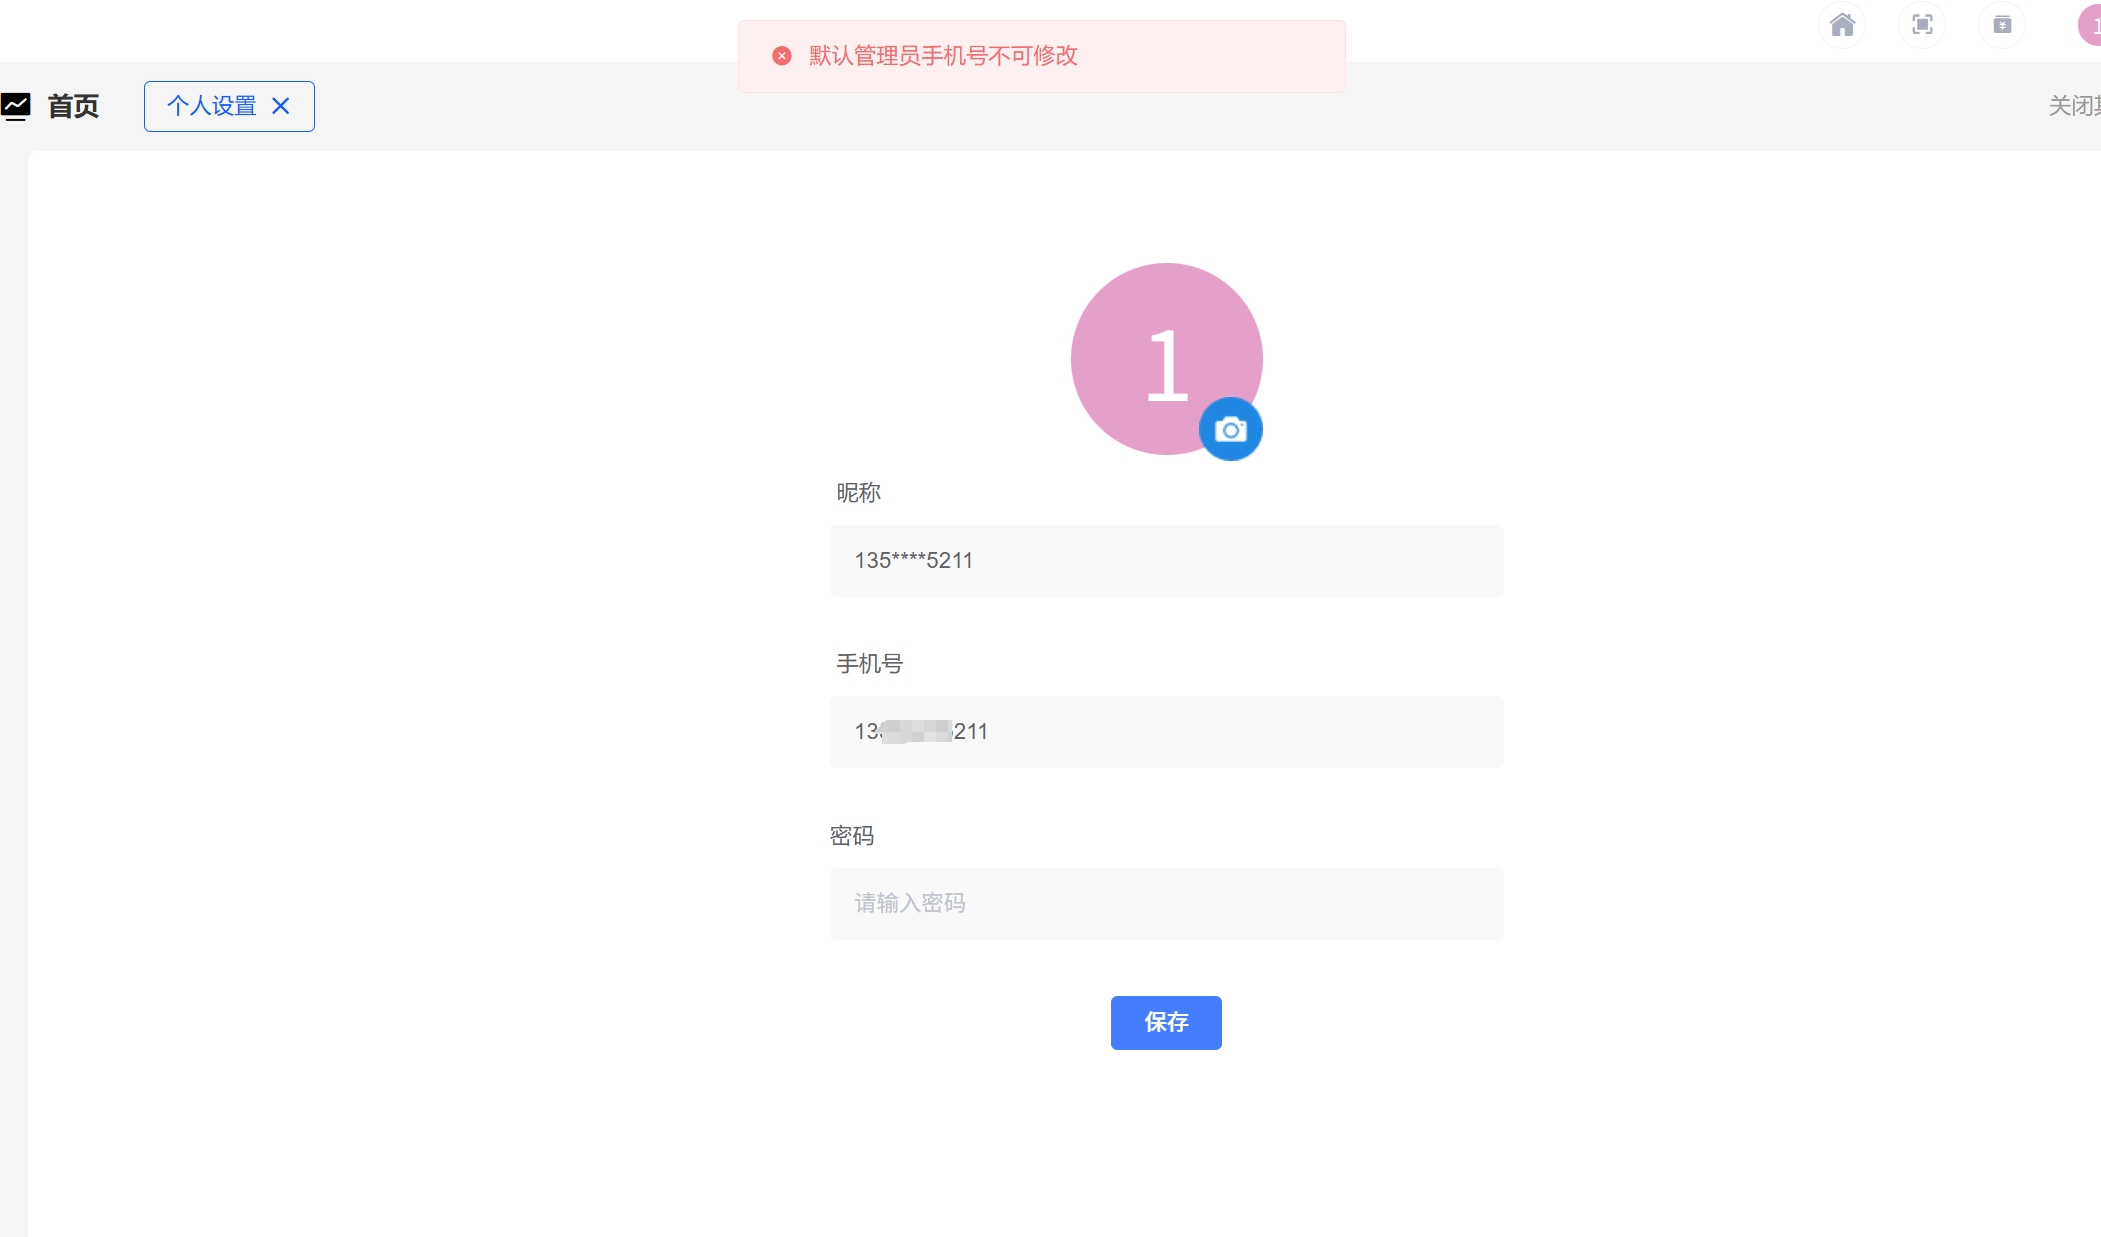
Task: Click the chart icon beside 首页
Action: pos(16,106)
